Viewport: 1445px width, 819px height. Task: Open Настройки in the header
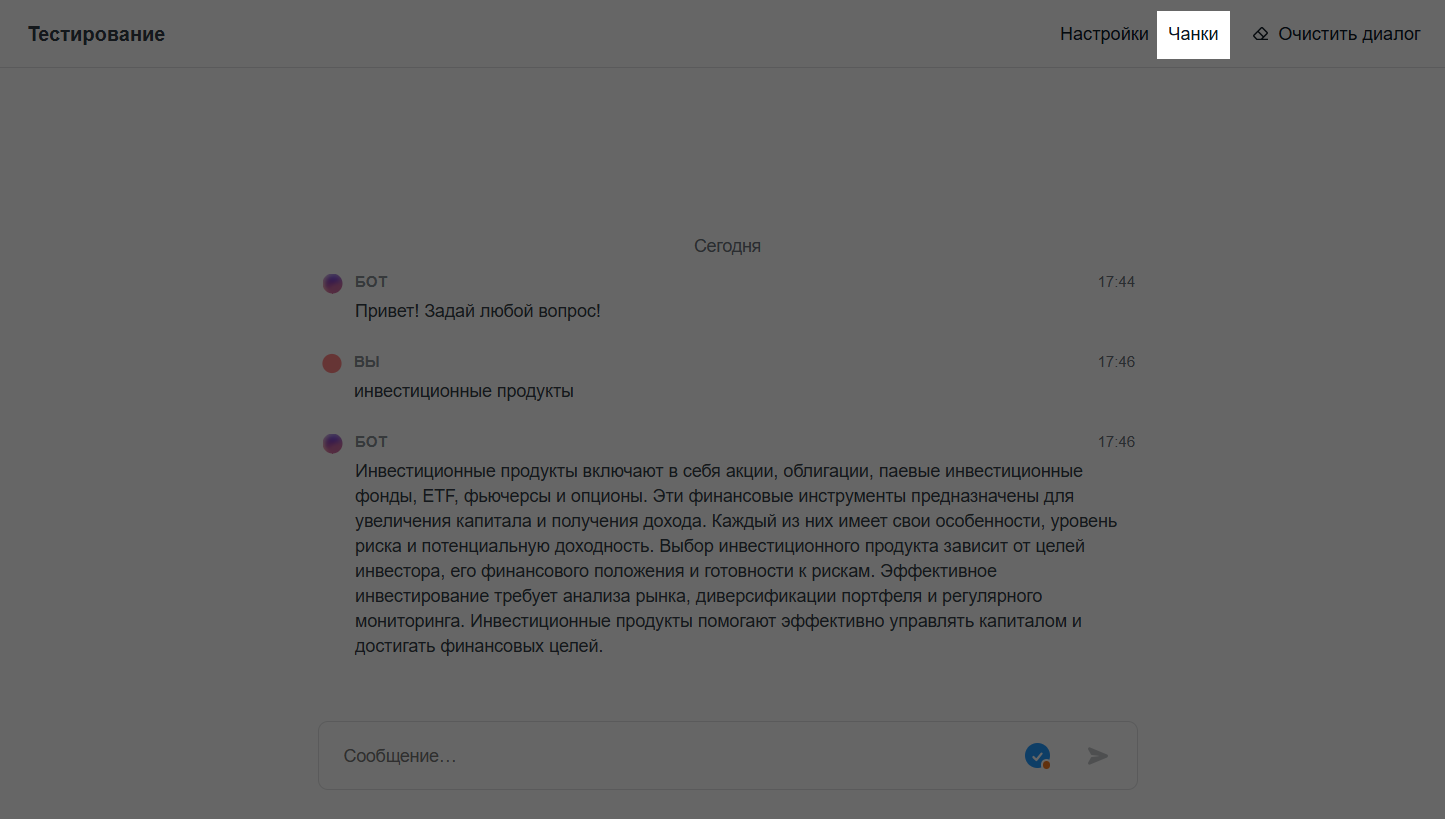click(1104, 35)
